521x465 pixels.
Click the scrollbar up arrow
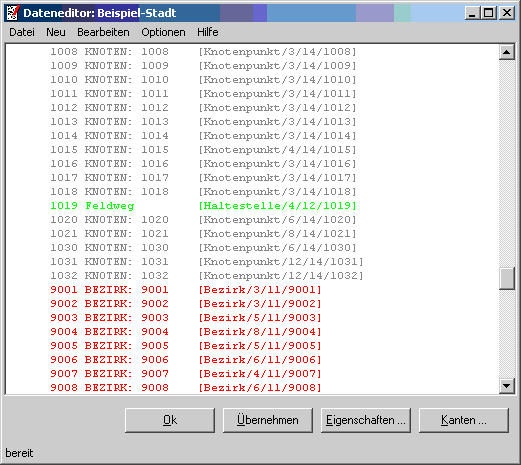(x=507, y=52)
